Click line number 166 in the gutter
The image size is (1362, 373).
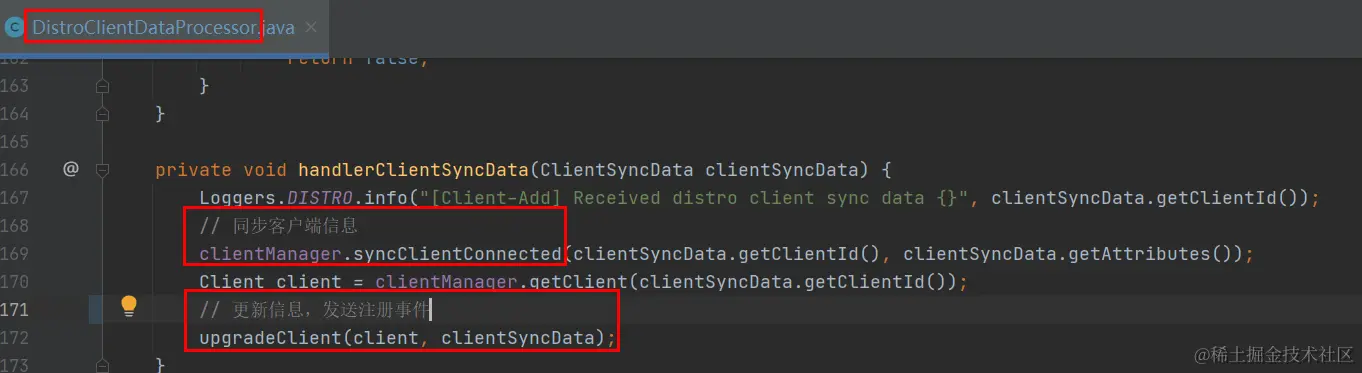pos(14,169)
